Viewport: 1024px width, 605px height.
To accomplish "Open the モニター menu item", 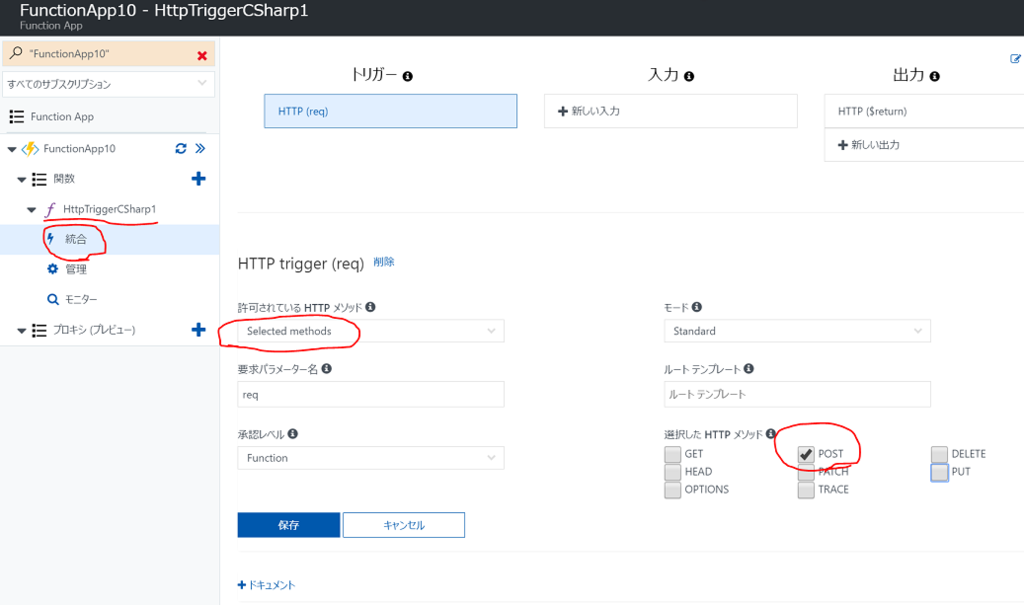I will point(81,299).
